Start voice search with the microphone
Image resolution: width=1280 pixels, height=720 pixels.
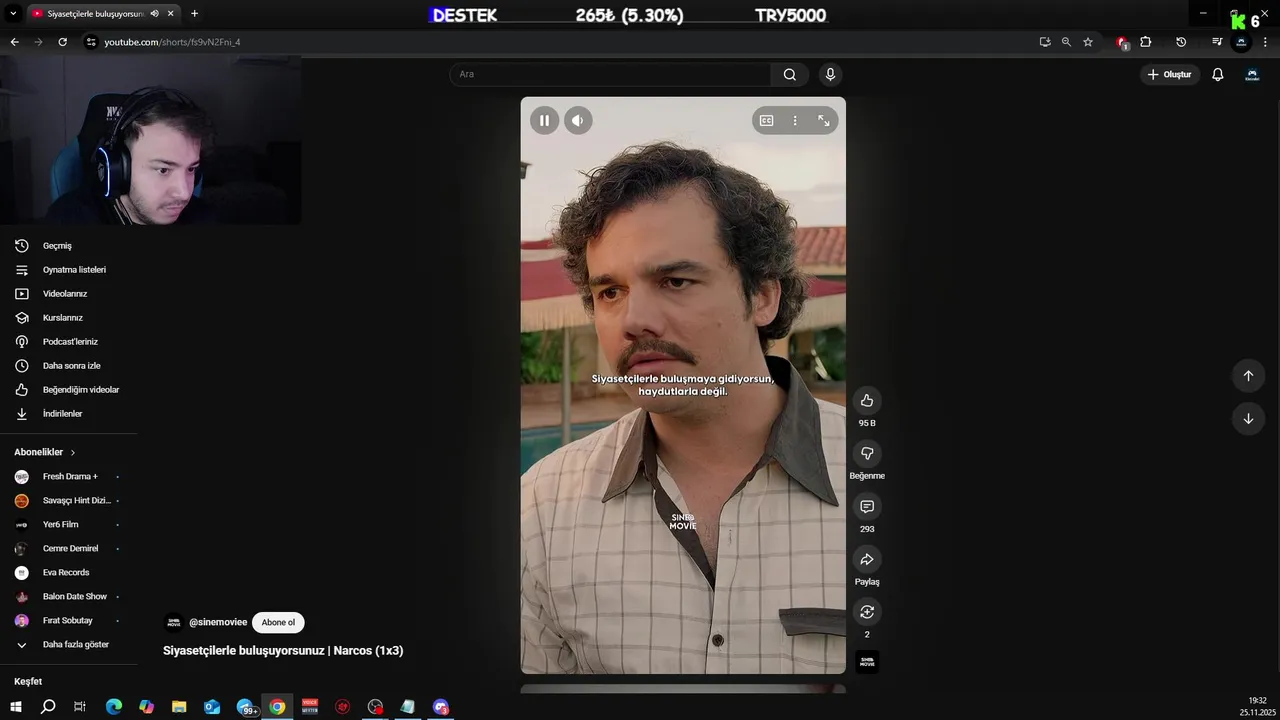830,74
